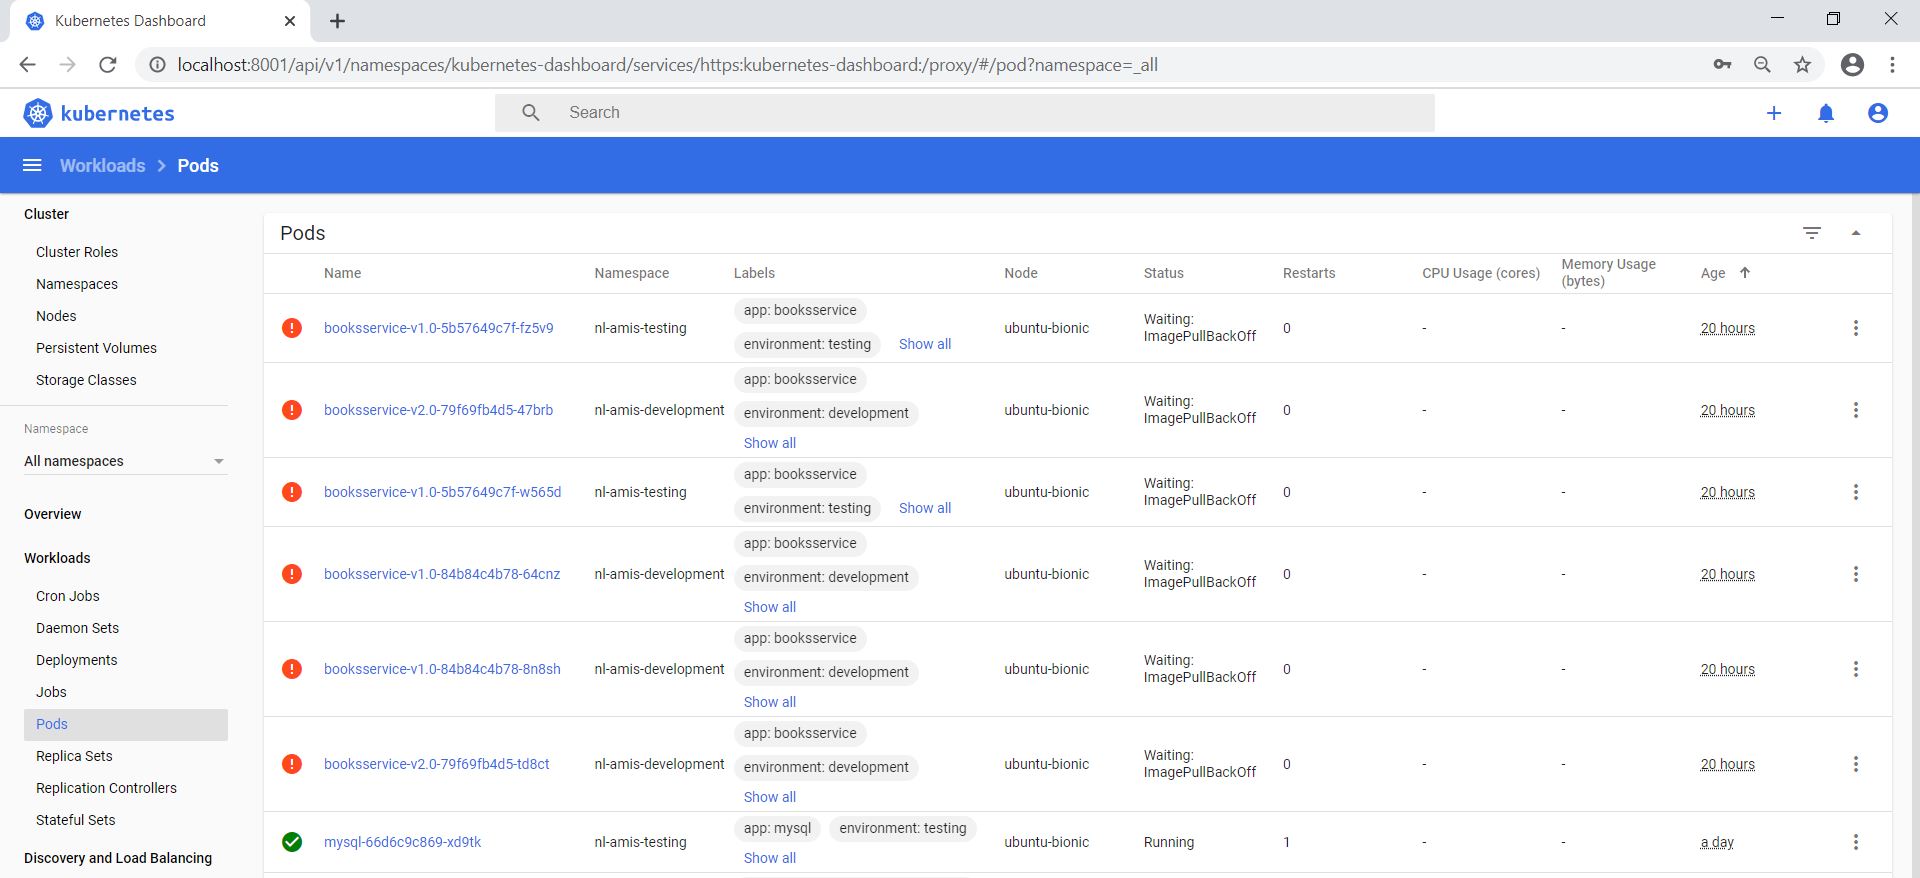Open Nodes under Cluster
This screenshot has height=878, width=1920.
[x=56, y=316]
